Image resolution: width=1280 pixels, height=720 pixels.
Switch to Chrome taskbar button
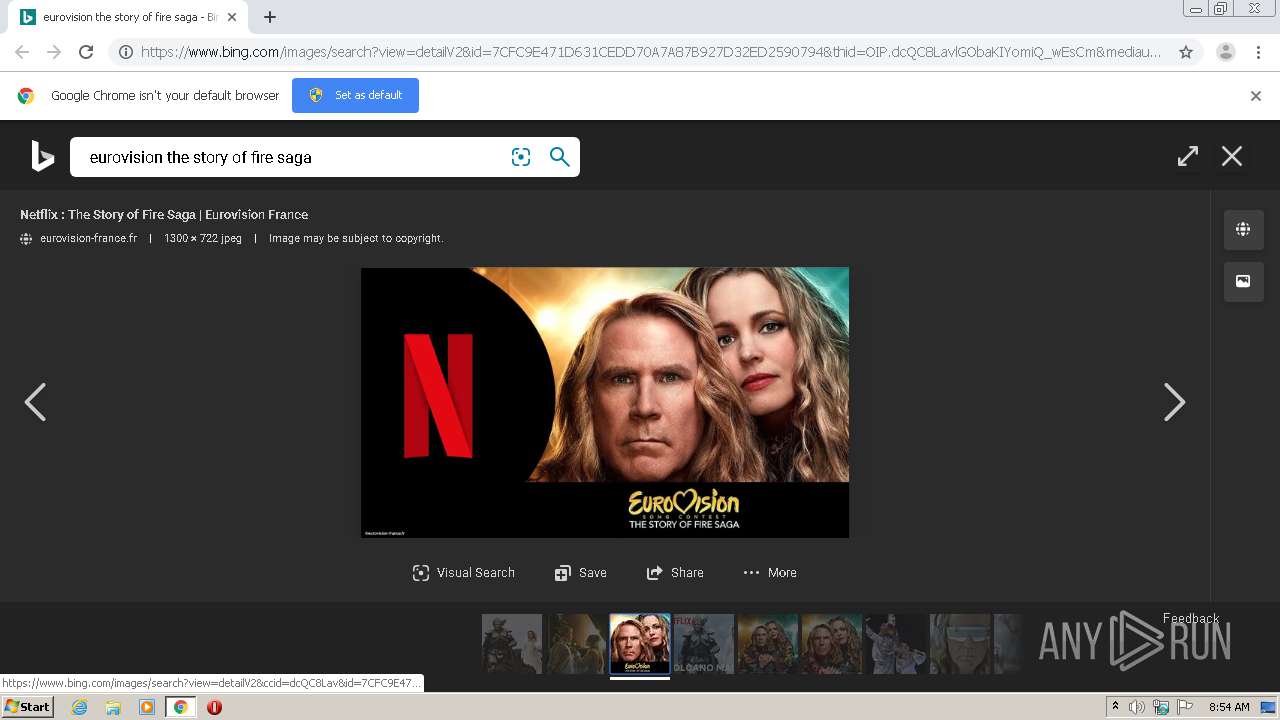(181, 707)
